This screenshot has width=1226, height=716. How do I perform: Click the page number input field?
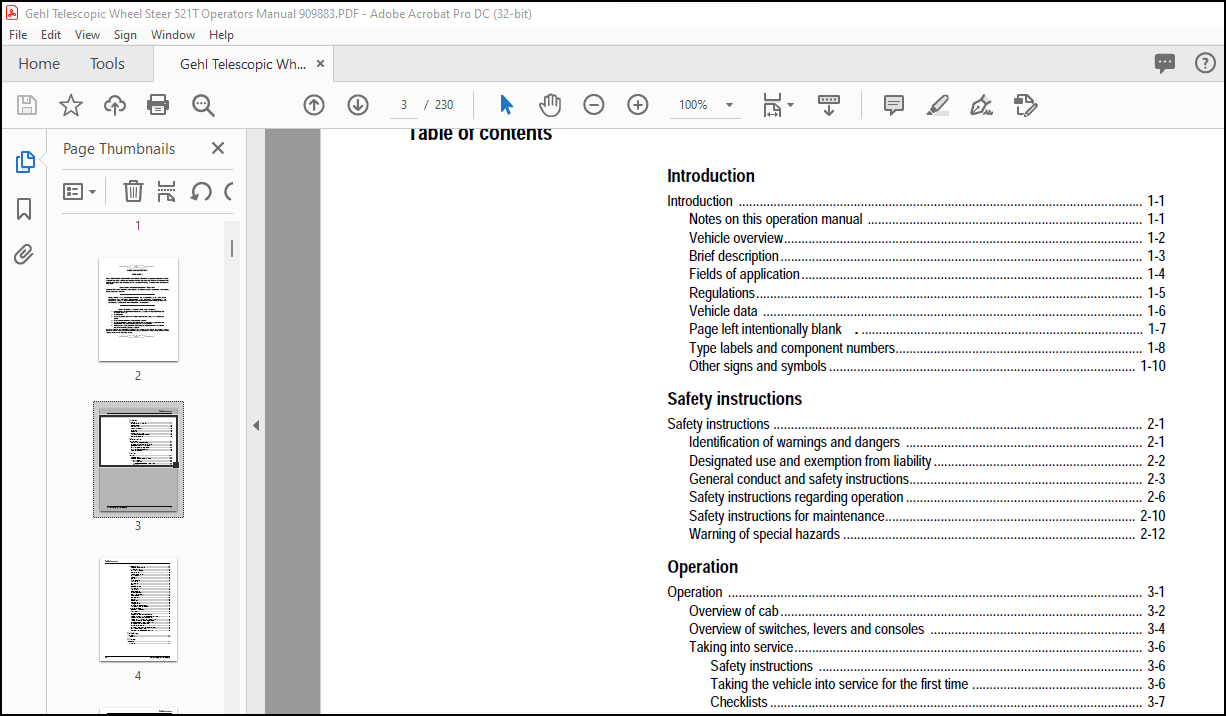pyautogui.click(x=403, y=105)
